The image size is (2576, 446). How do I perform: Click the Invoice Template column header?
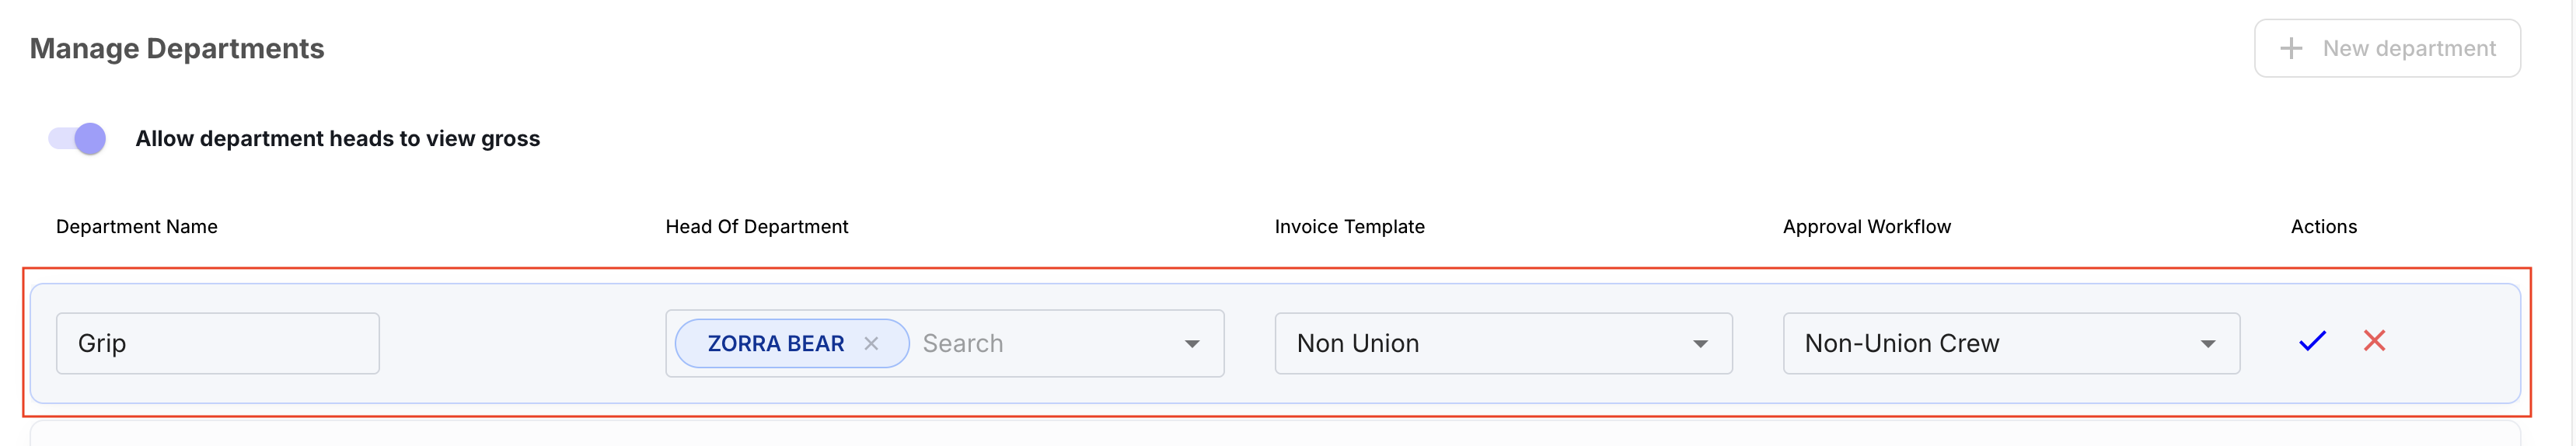click(1349, 227)
